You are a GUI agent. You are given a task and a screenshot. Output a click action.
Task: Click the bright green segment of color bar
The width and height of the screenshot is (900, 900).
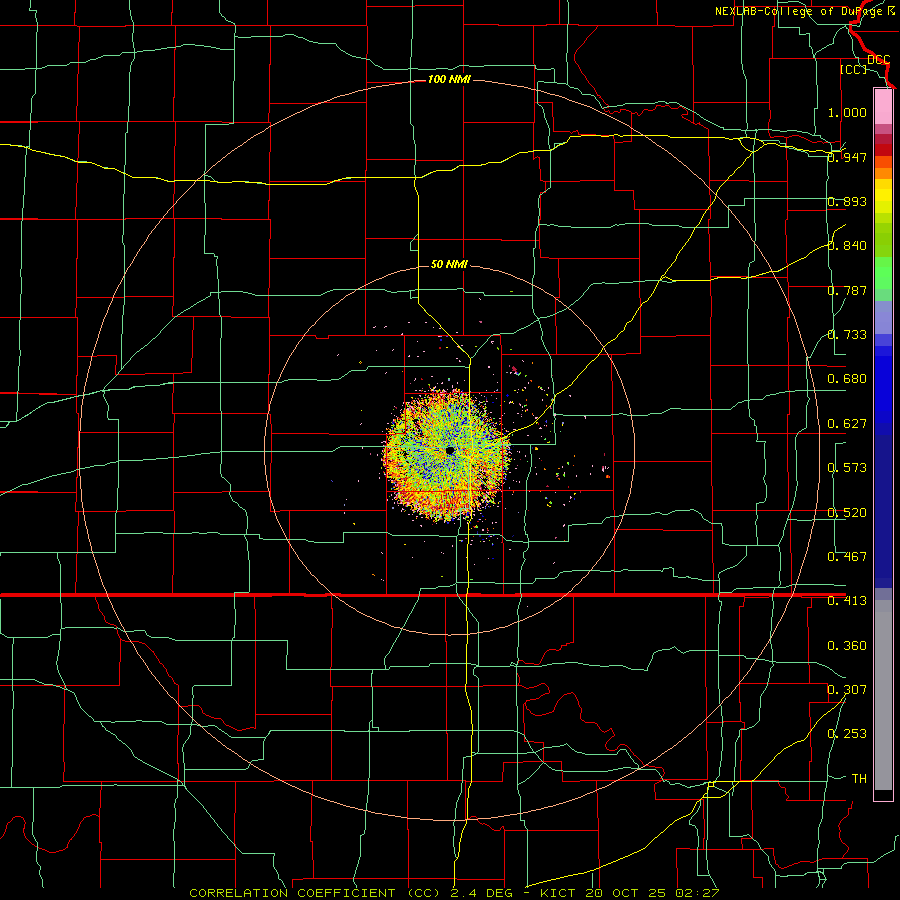[883, 273]
